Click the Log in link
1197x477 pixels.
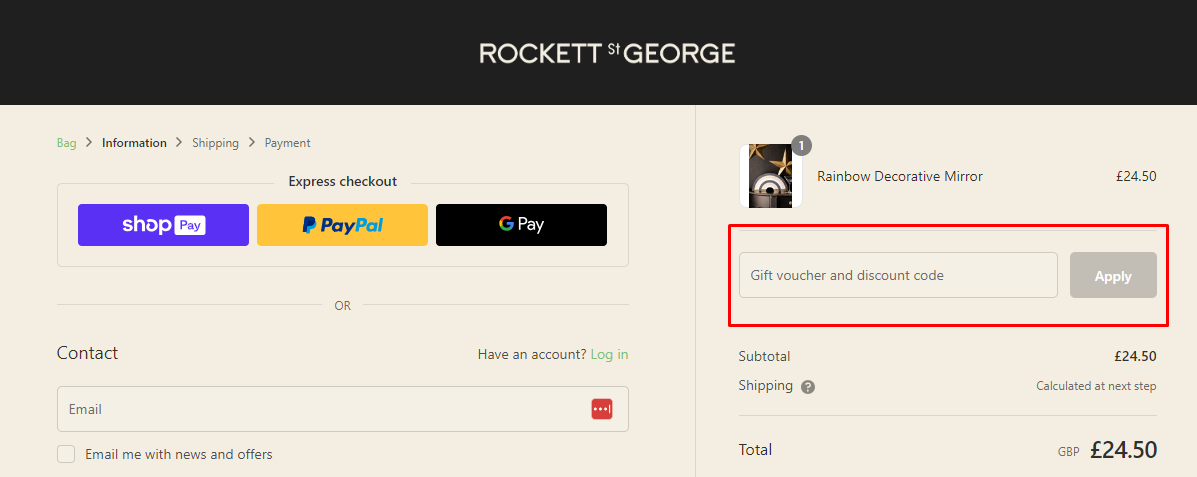(x=609, y=354)
